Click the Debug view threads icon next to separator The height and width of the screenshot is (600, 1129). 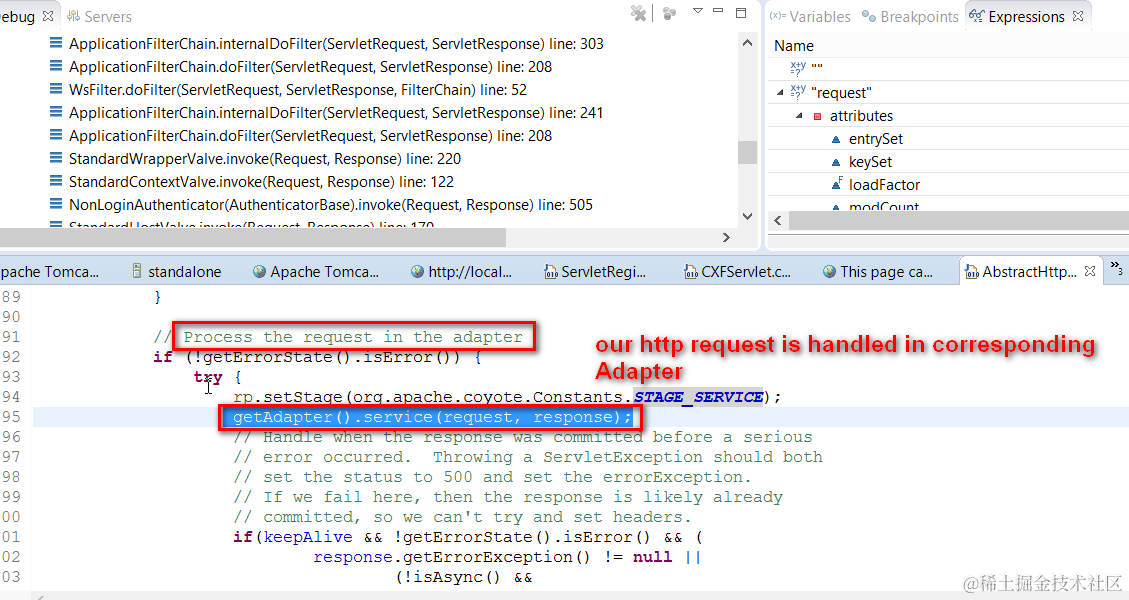[670, 13]
